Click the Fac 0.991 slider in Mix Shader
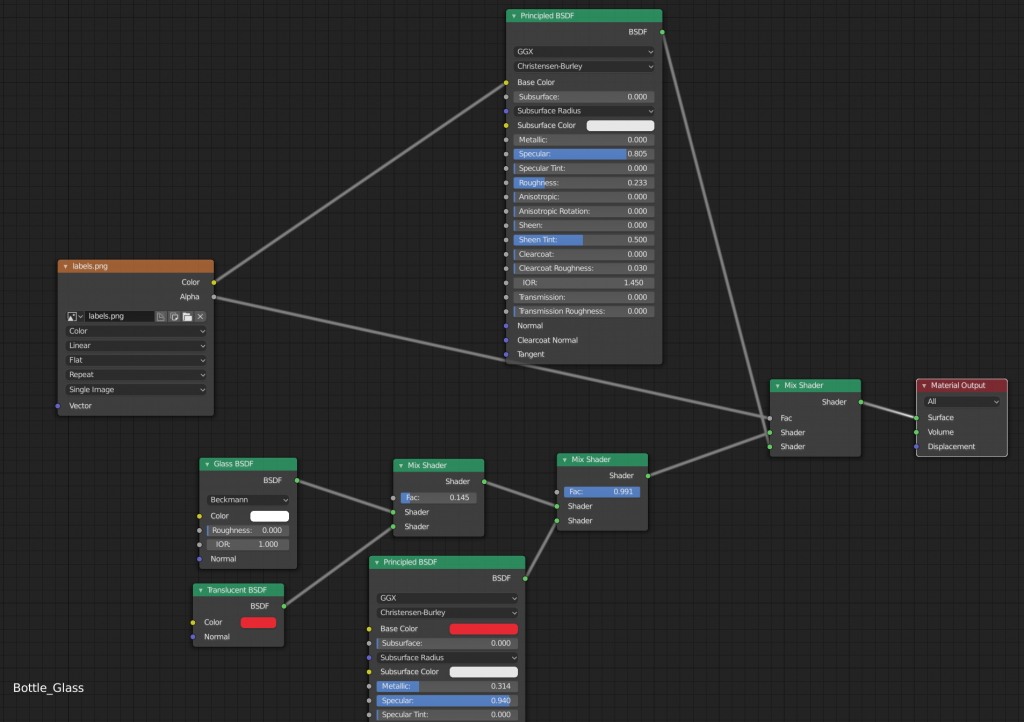1024x722 pixels. point(601,492)
